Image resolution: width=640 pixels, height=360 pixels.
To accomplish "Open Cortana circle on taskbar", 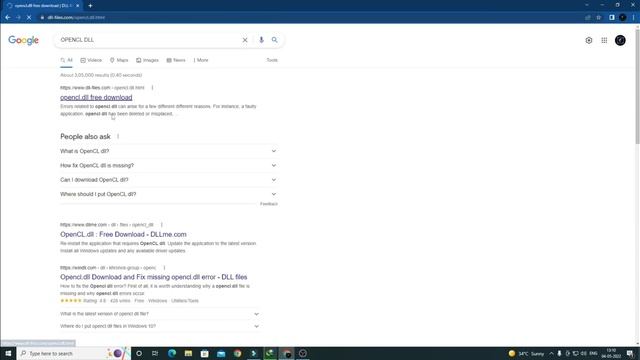I will 139,353.
